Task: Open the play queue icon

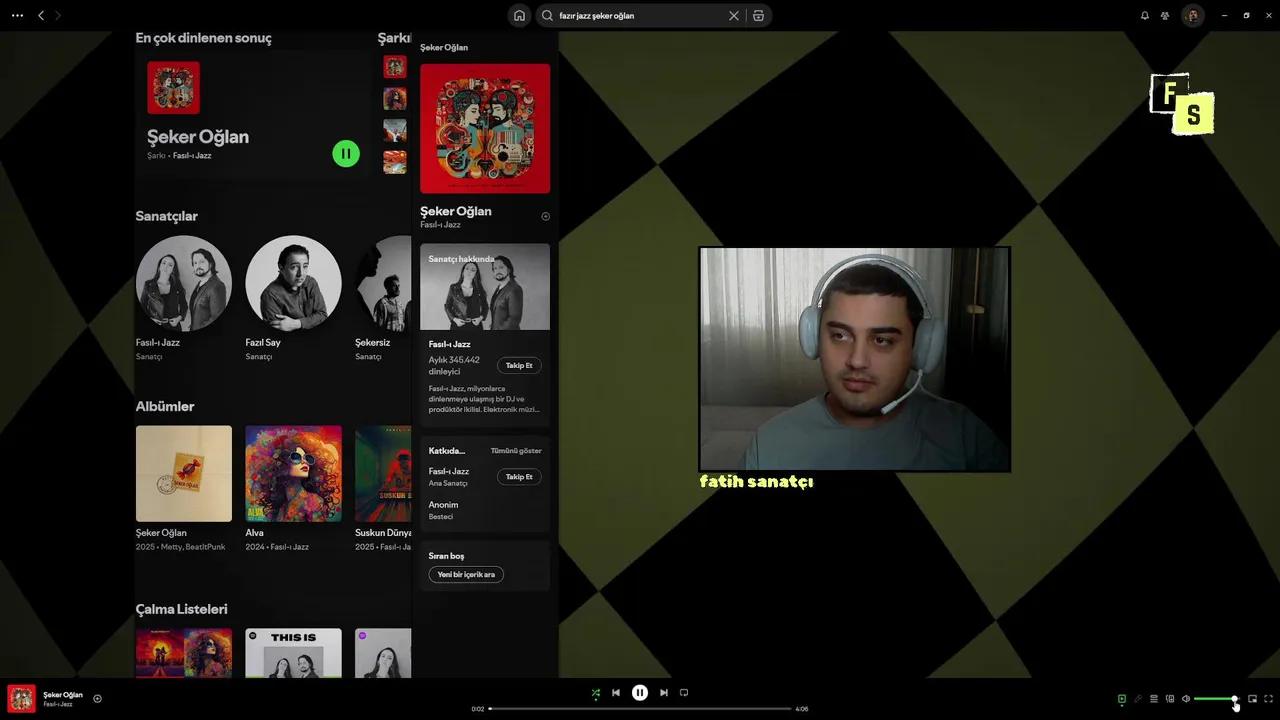Action: coord(1154,699)
